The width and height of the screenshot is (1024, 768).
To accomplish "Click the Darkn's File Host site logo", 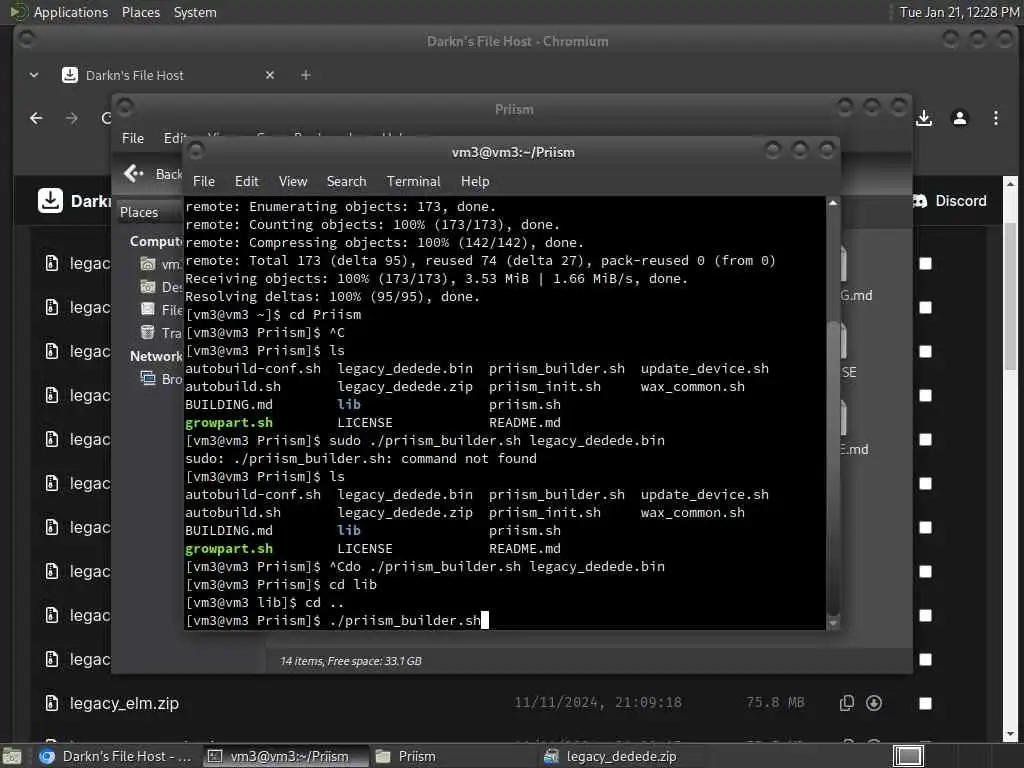I will [x=50, y=200].
